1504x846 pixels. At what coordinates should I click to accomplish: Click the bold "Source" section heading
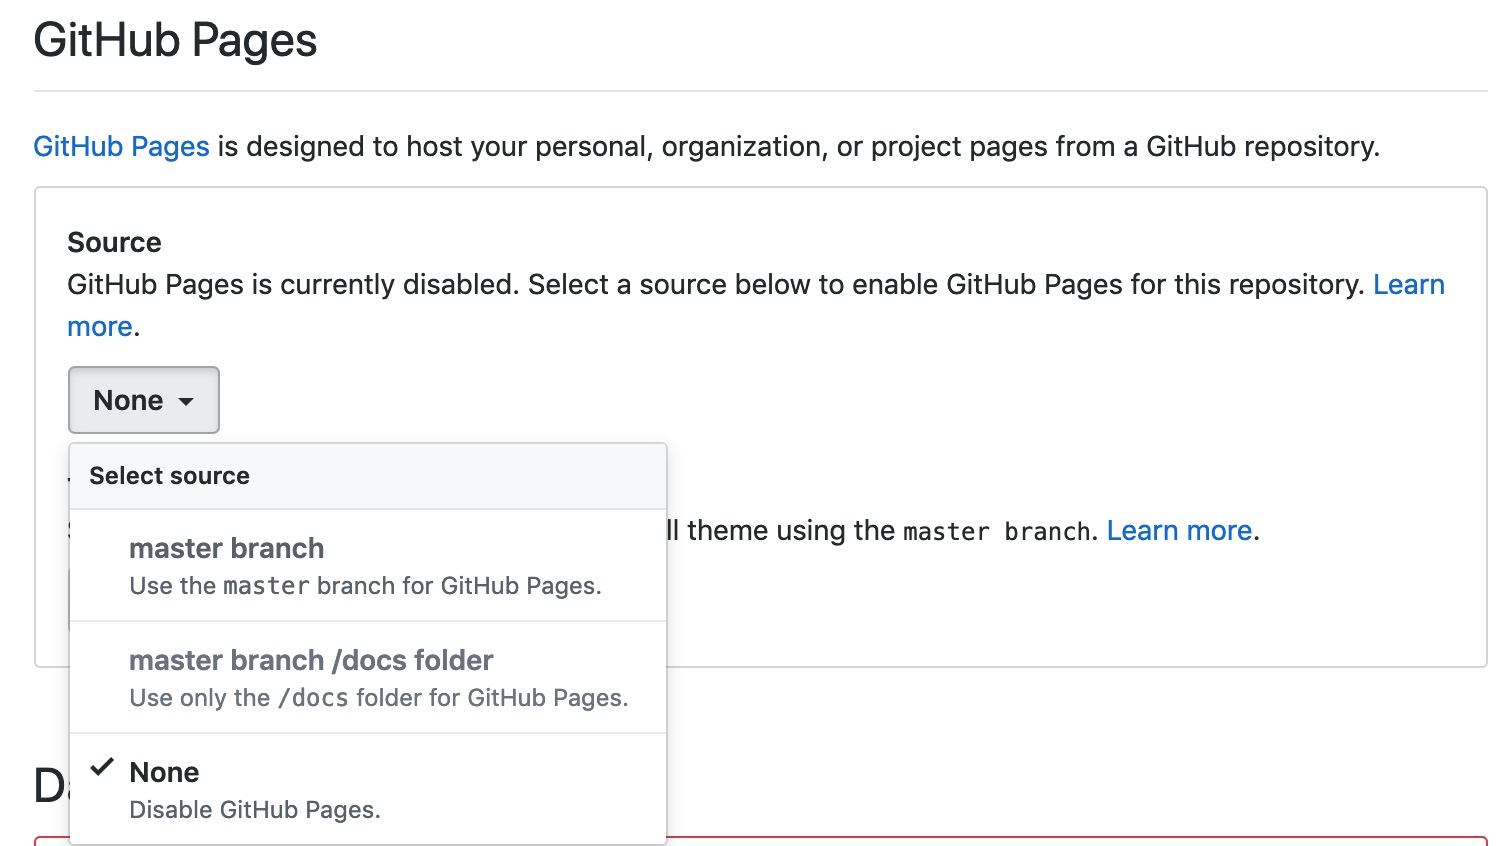pos(114,242)
